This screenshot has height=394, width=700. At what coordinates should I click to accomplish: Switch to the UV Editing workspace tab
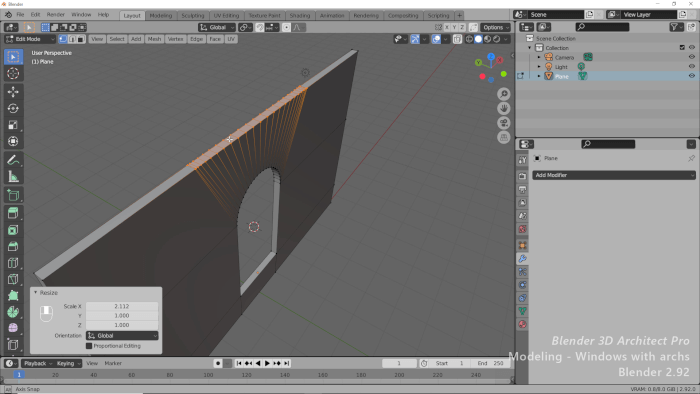(x=226, y=15)
